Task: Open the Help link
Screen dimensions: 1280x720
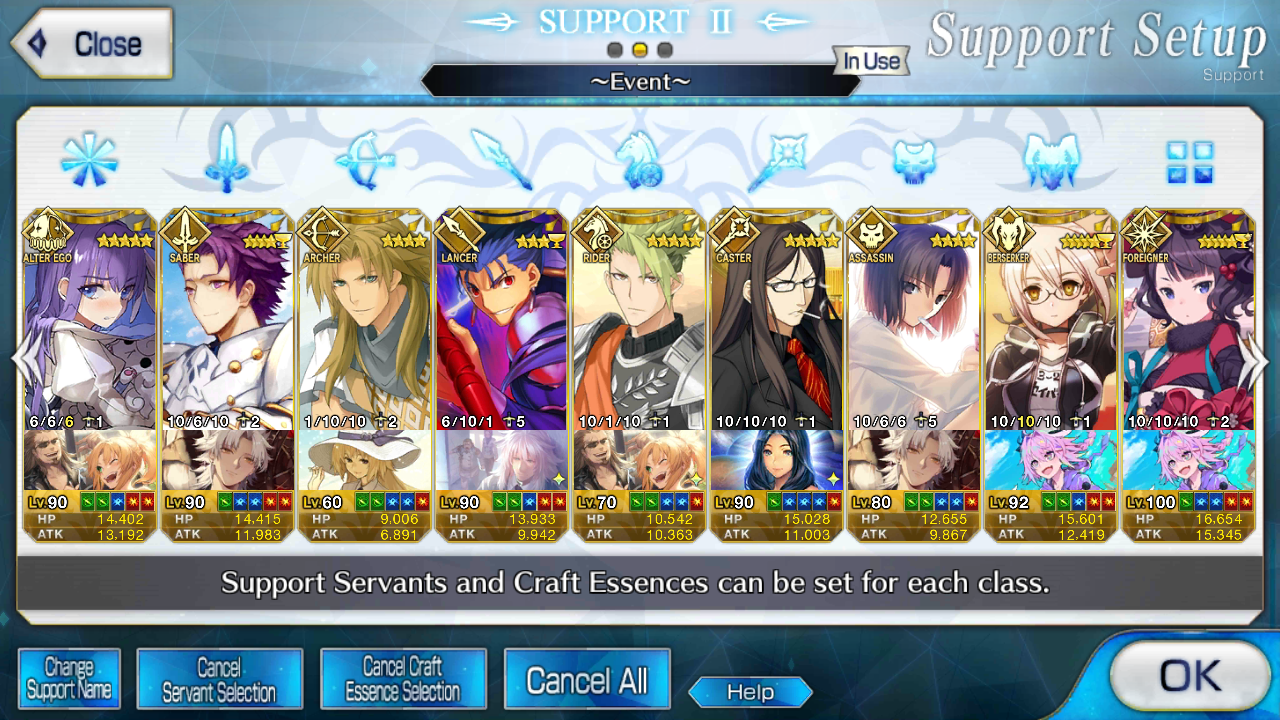Action: point(750,692)
